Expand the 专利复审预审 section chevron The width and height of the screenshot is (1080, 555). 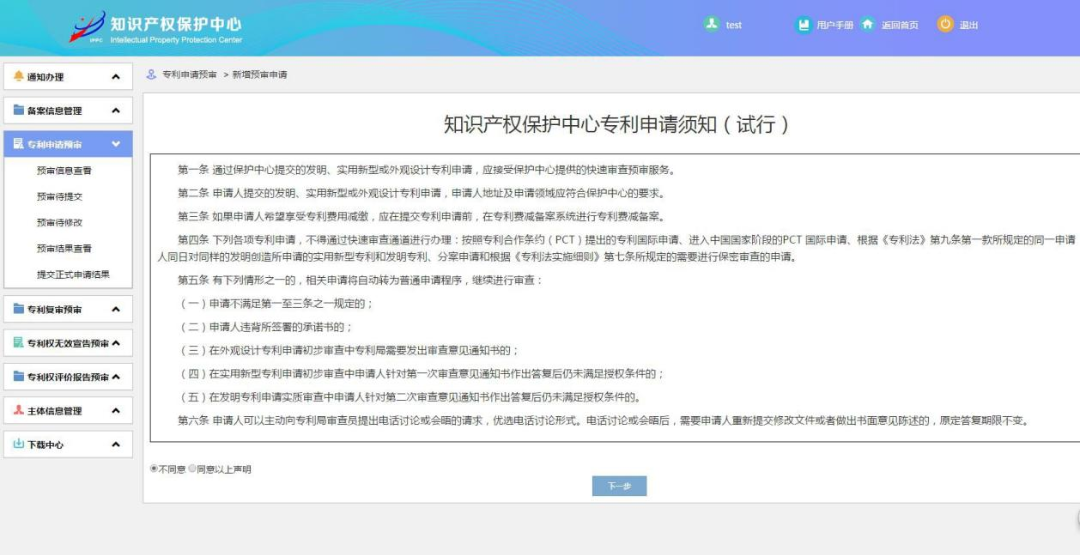tap(116, 309)
